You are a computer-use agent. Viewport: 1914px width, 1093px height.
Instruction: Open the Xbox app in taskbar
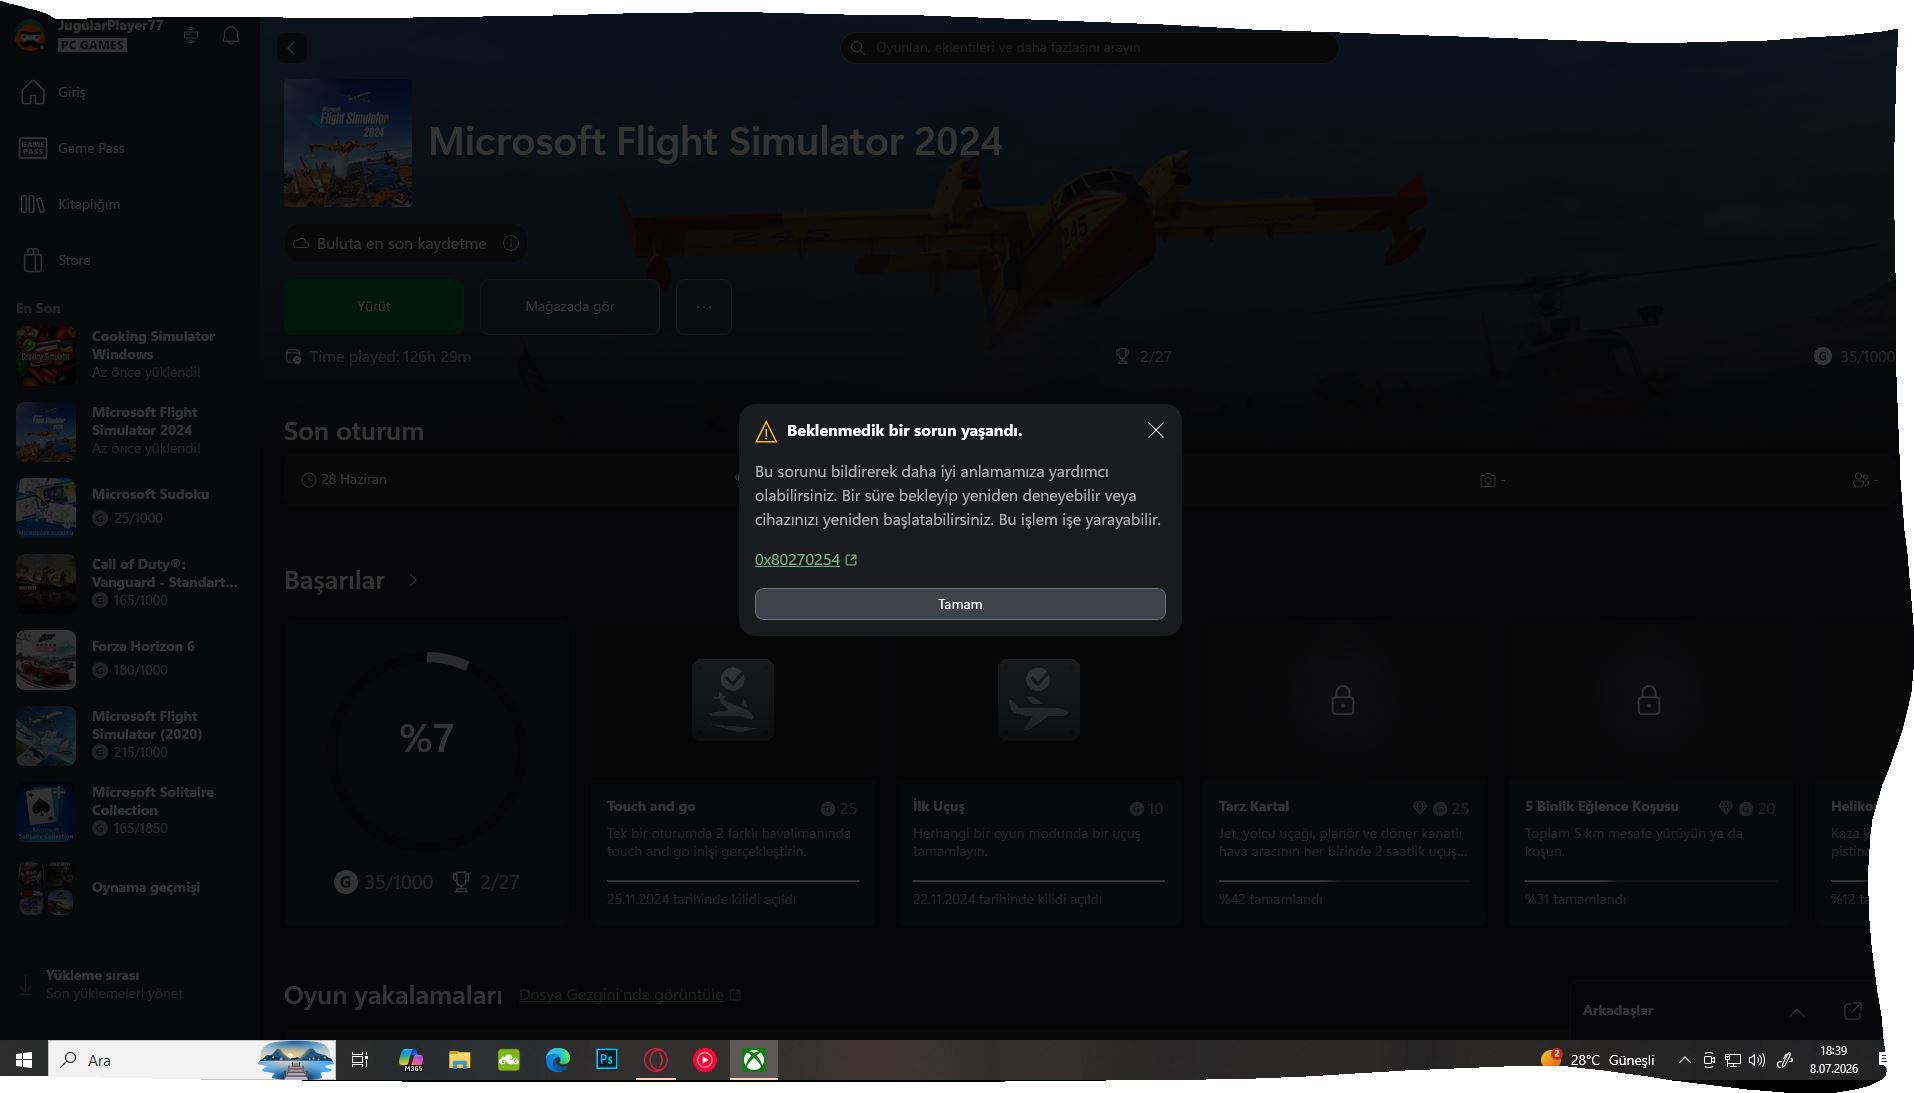754,1060
